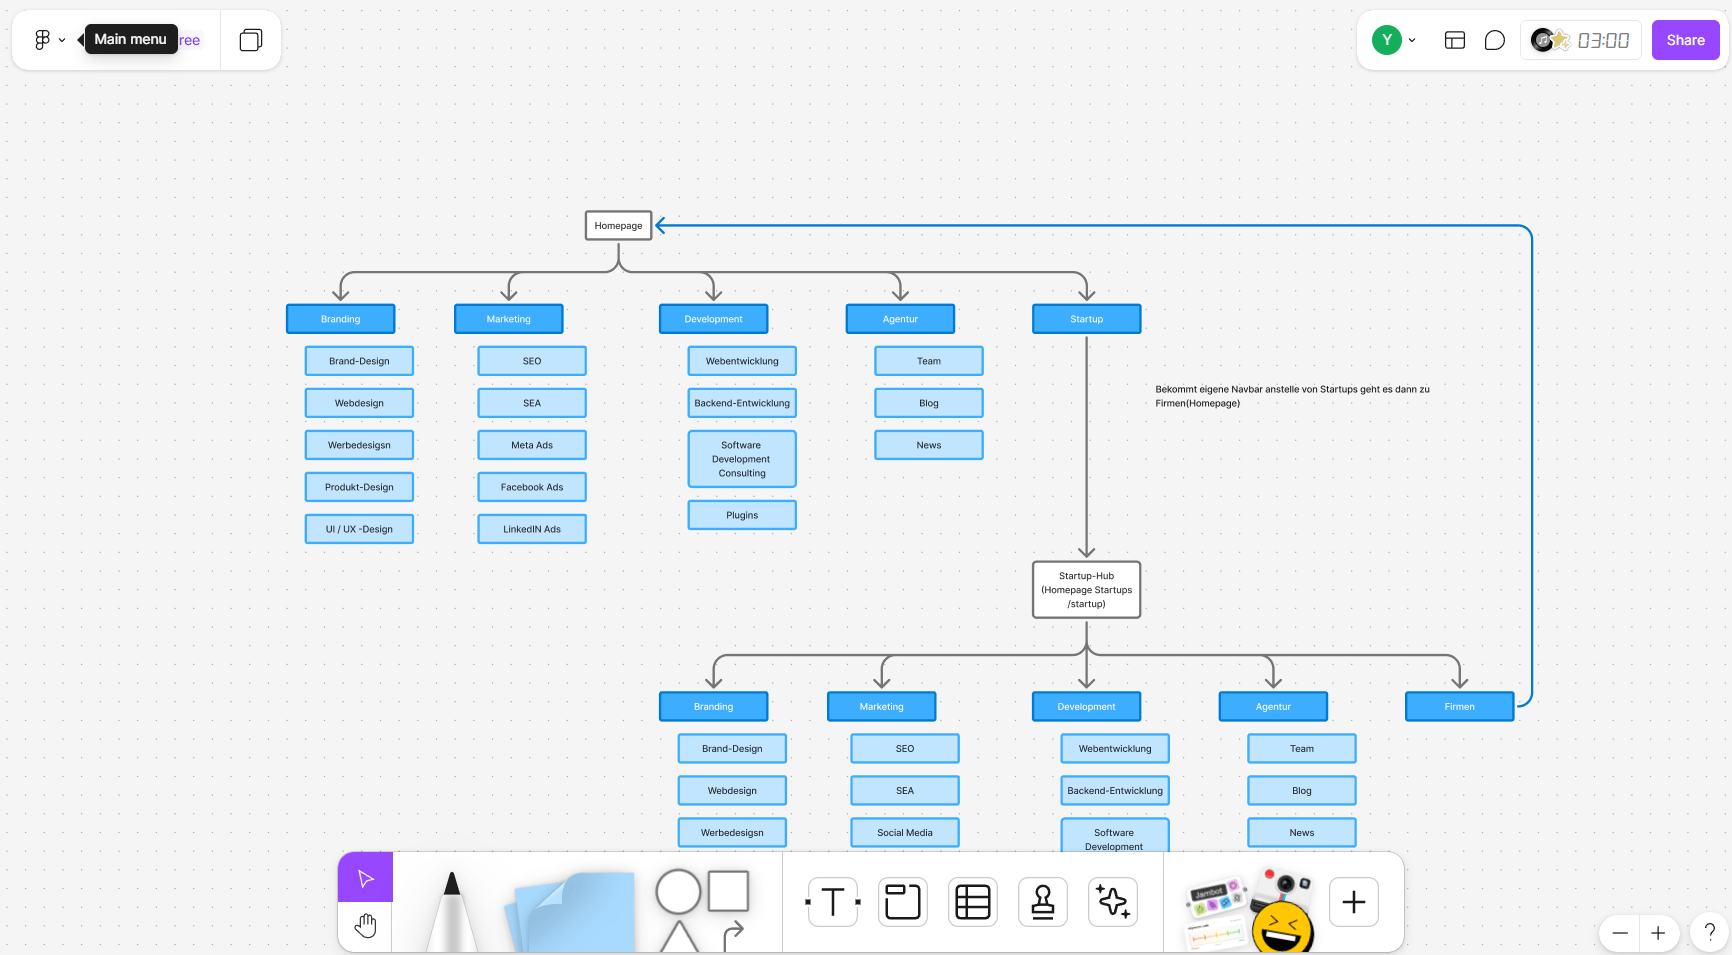Select the circle shape tool
The width and height of the screenshot is (1732, 955).
click(x=678, y=891)
